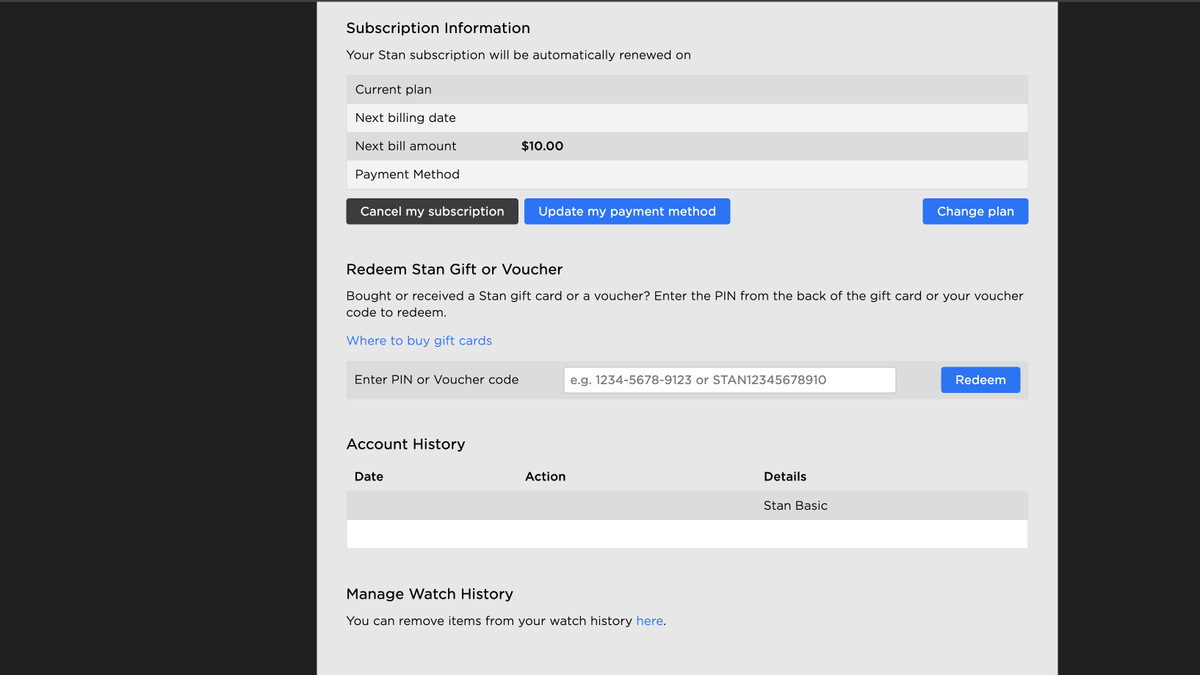Screen dimensions: 1200x675
Task: Click the here link to manage watch history
Action: click(x=649, y=620)
